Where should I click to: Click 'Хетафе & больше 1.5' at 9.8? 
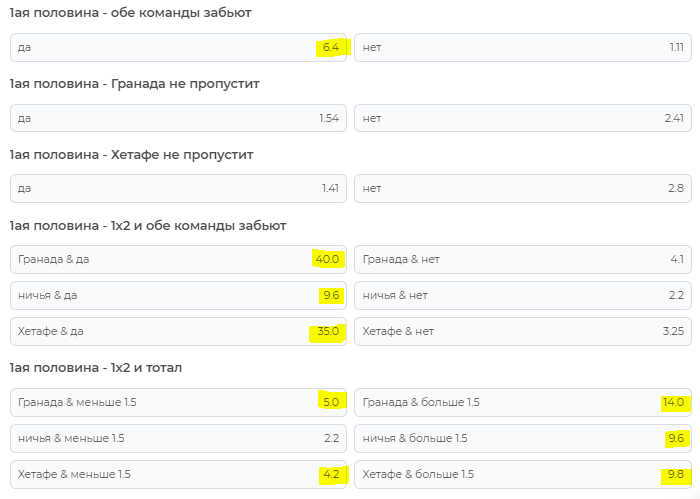(x=522, y=474)
